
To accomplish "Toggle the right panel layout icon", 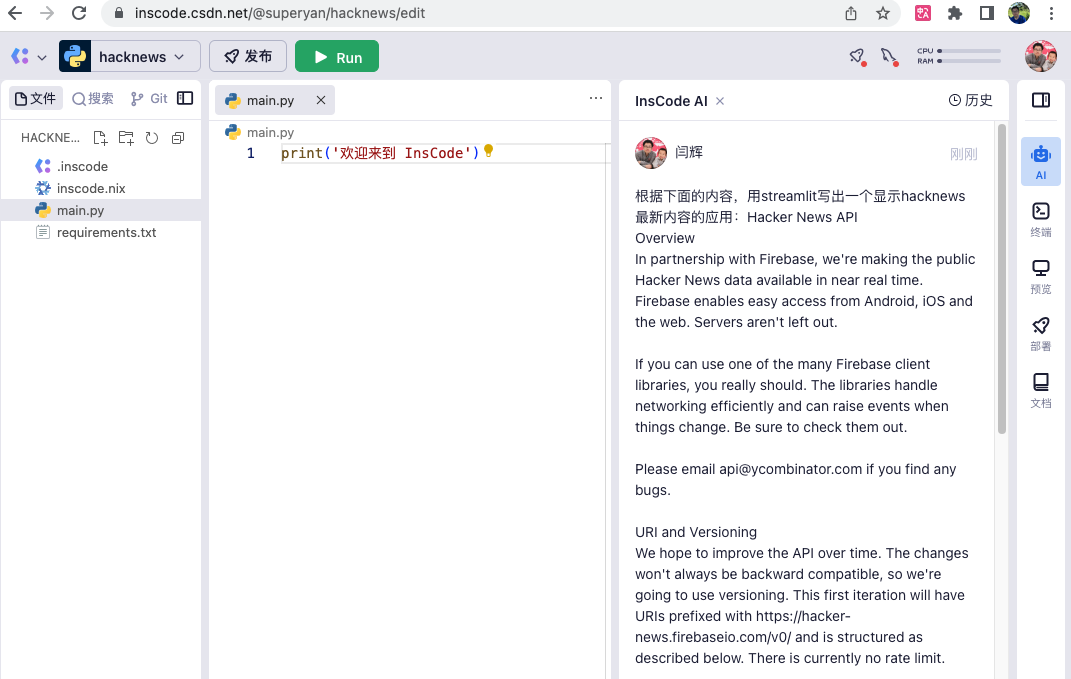I will pyautogui.click(x=1041, y=100).
